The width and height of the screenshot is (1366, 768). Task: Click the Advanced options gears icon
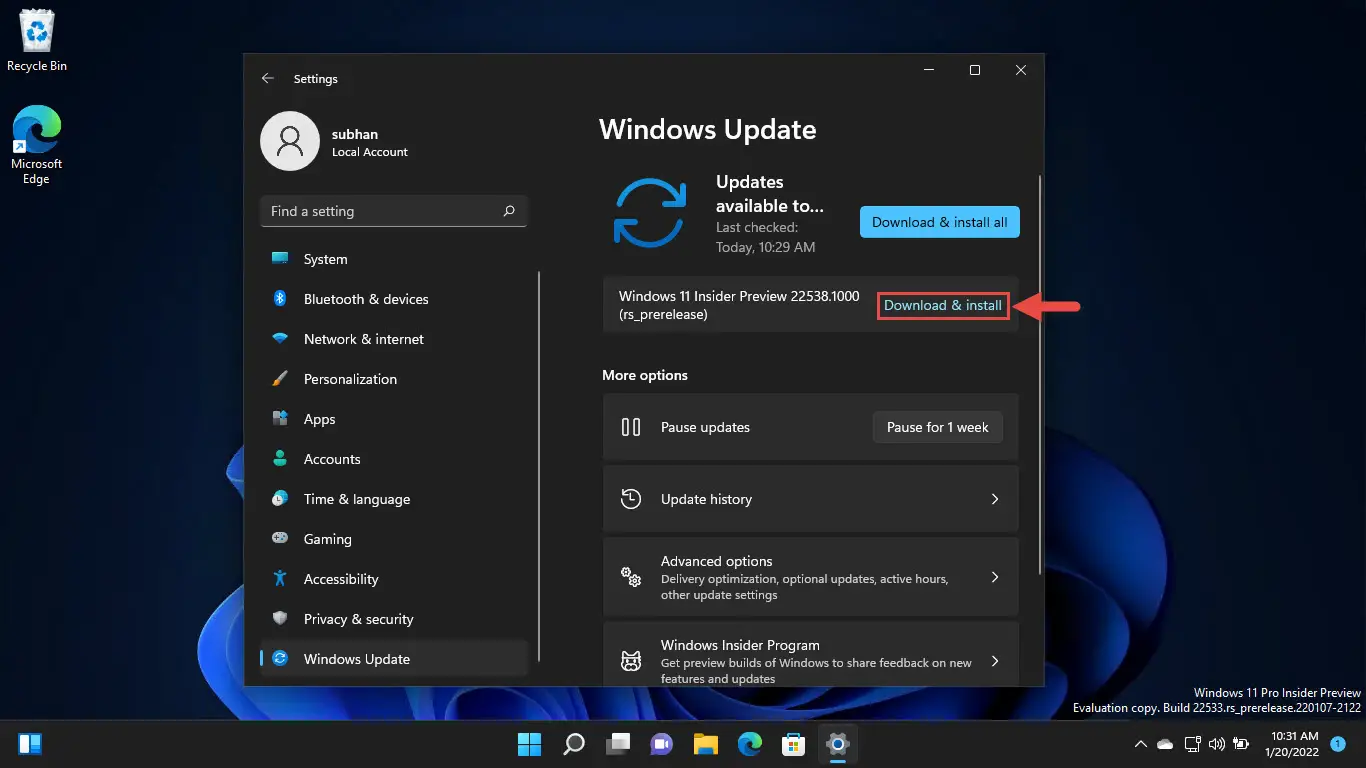click(631, 577)
